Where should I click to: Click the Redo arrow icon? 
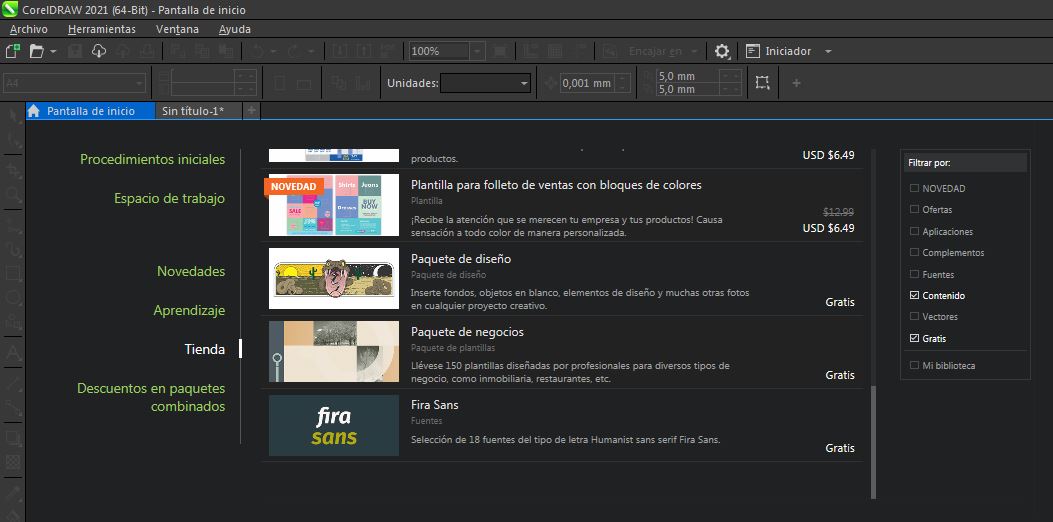pos(293,51)
